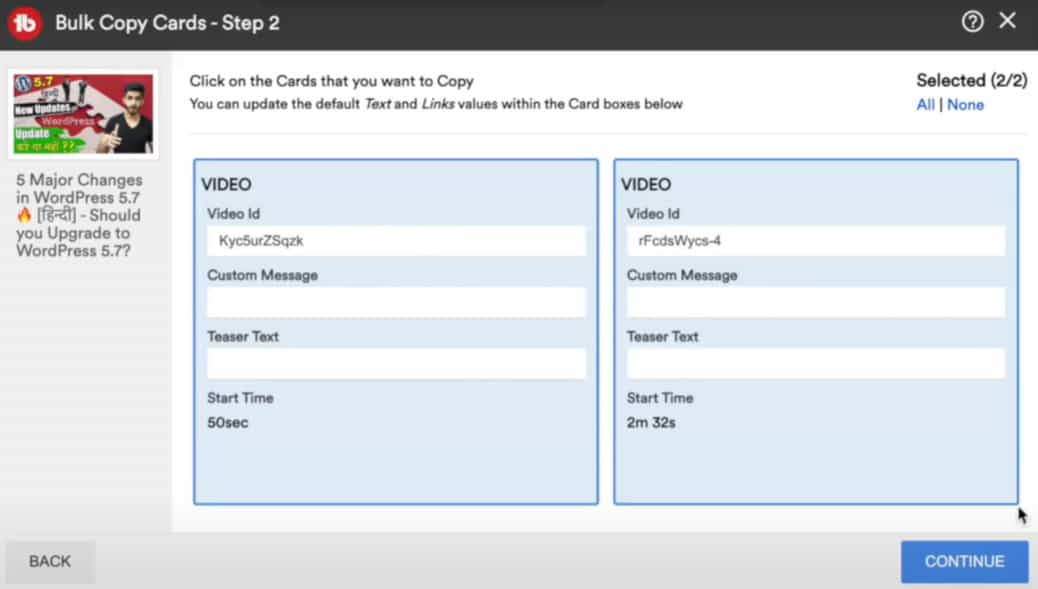Screen dimensions: 1038x589
Task: Click the 'Selected (2/2)' counter text
Action: tap(971, 81)
